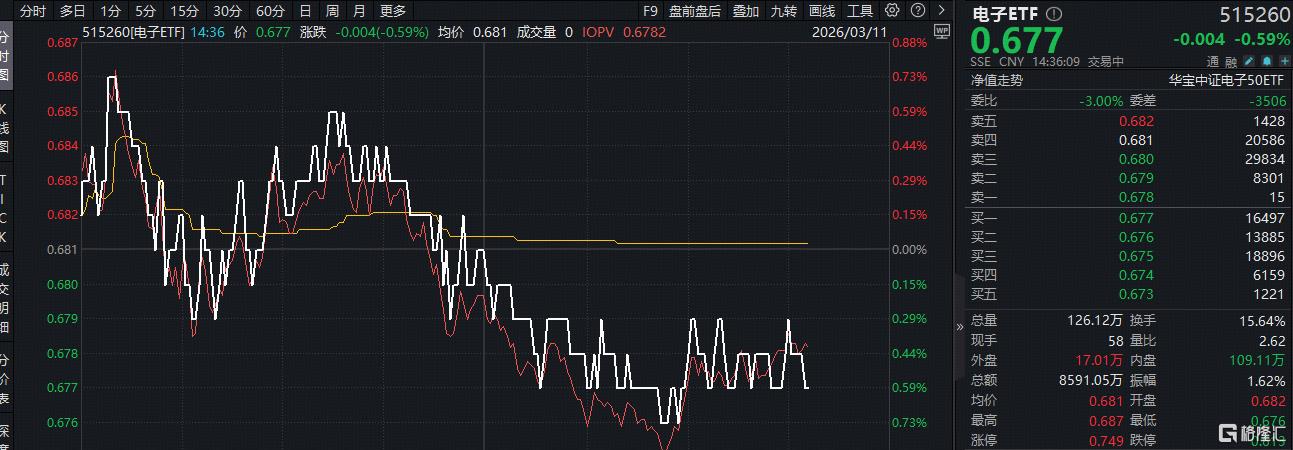Click the 卖三 volume 29834

pos(1264,159)
